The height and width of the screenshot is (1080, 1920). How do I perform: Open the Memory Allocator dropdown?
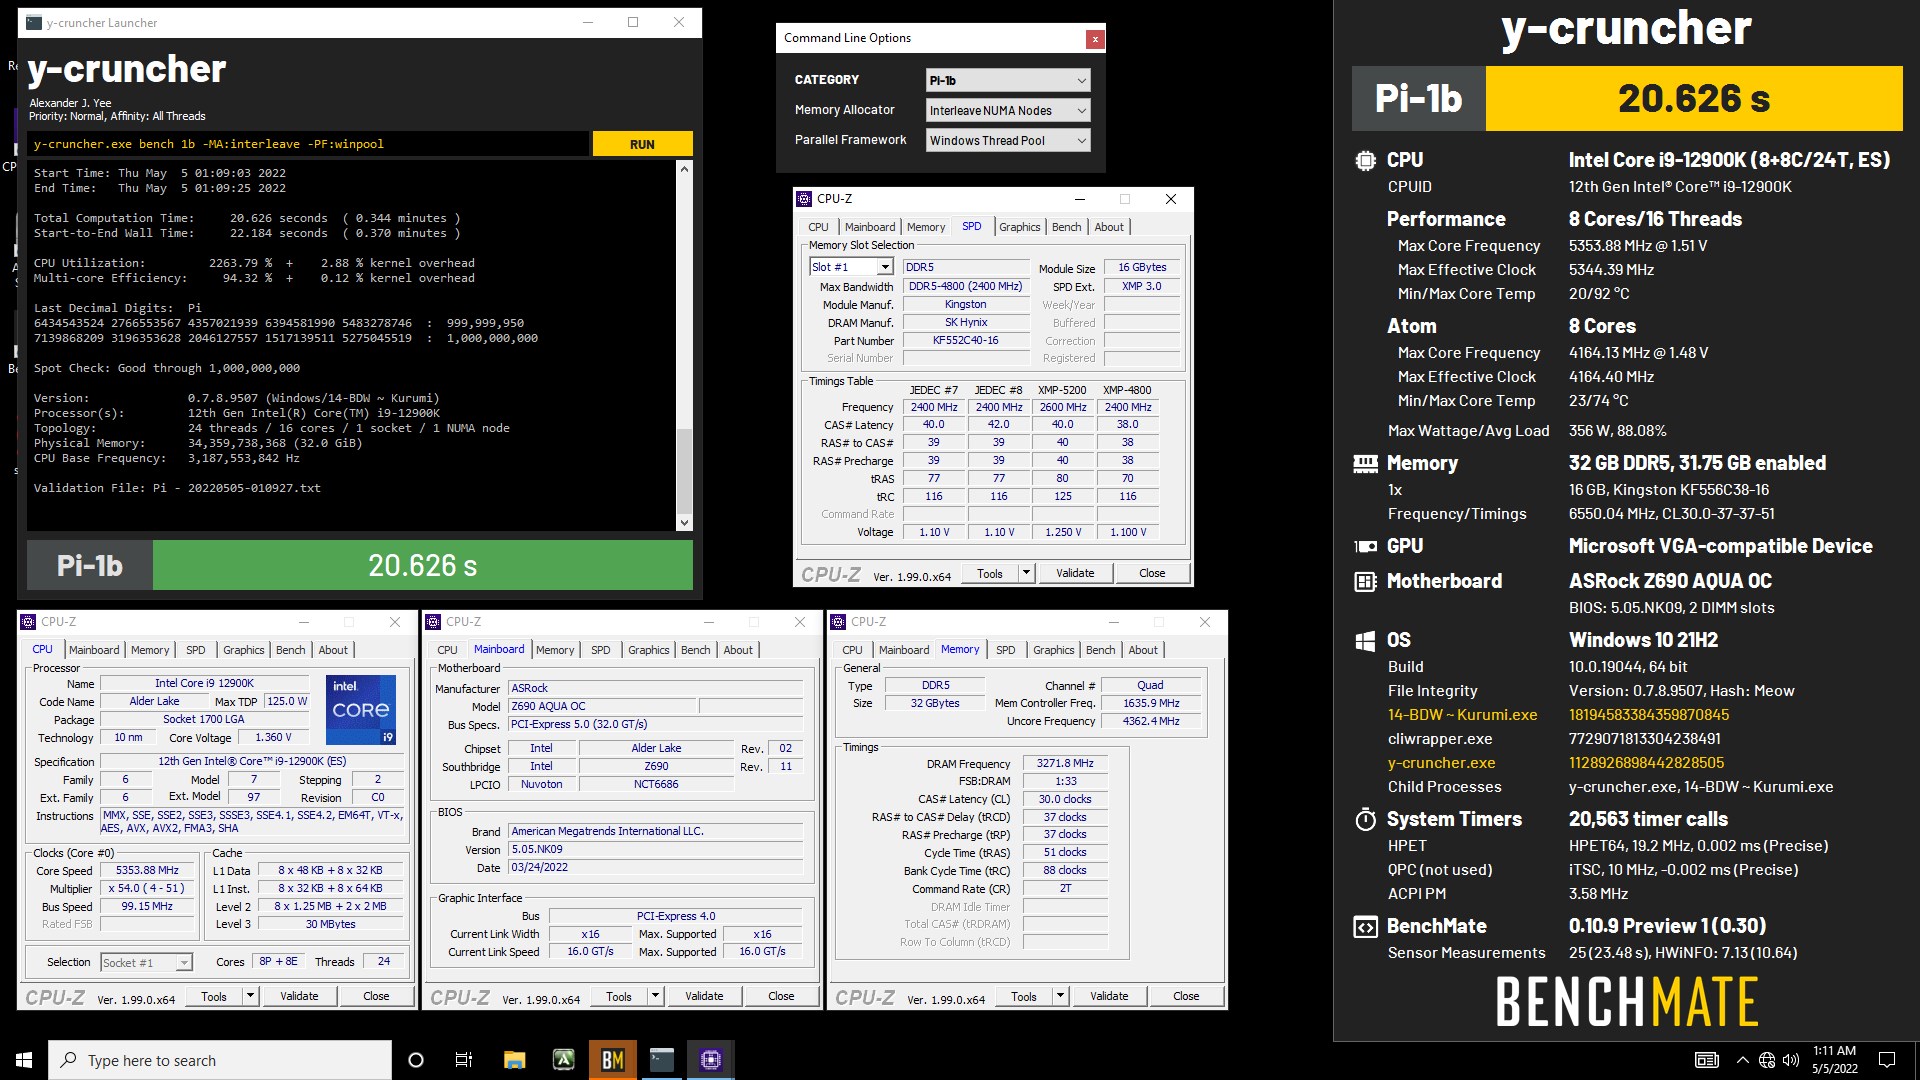[1008, 110]
